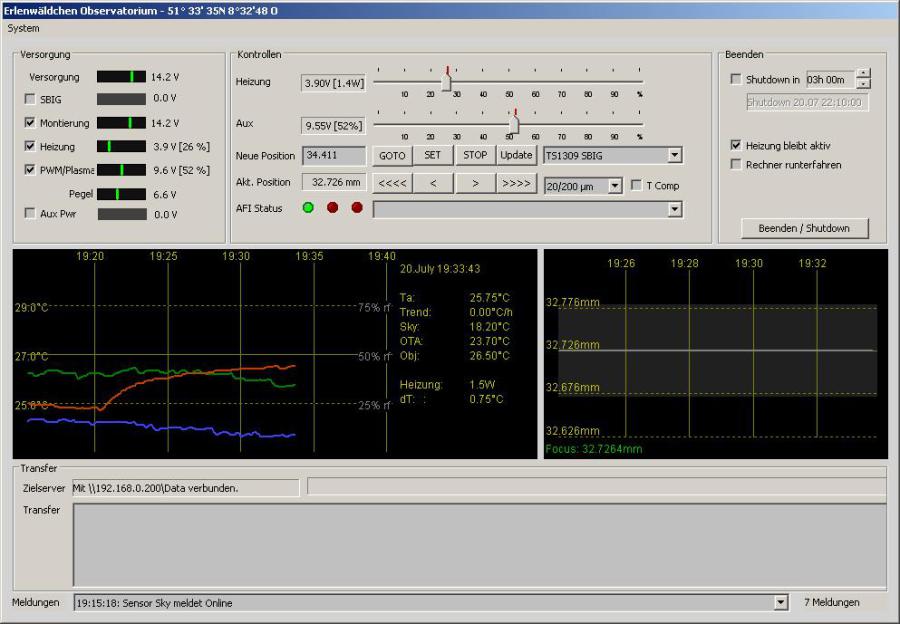The image size is (900, 624).
Task: Toggle the Heizung bleibt aktiv checkbox
Action: pyautogui.click(x=737, y=145)
